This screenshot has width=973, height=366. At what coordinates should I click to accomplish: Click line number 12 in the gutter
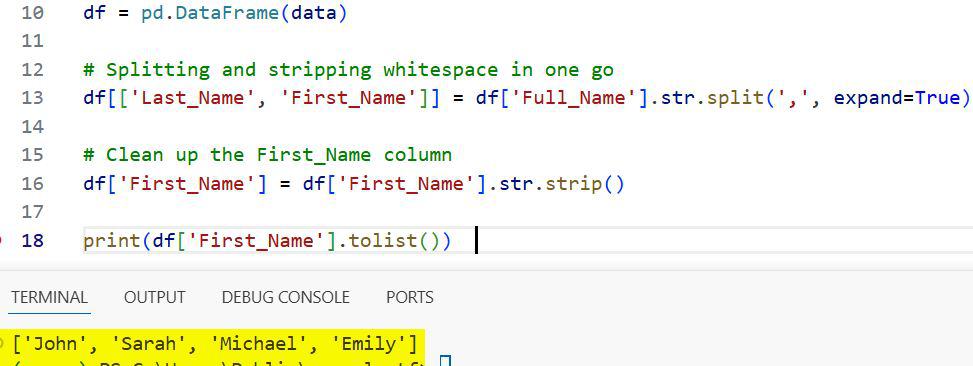[32, 69]
